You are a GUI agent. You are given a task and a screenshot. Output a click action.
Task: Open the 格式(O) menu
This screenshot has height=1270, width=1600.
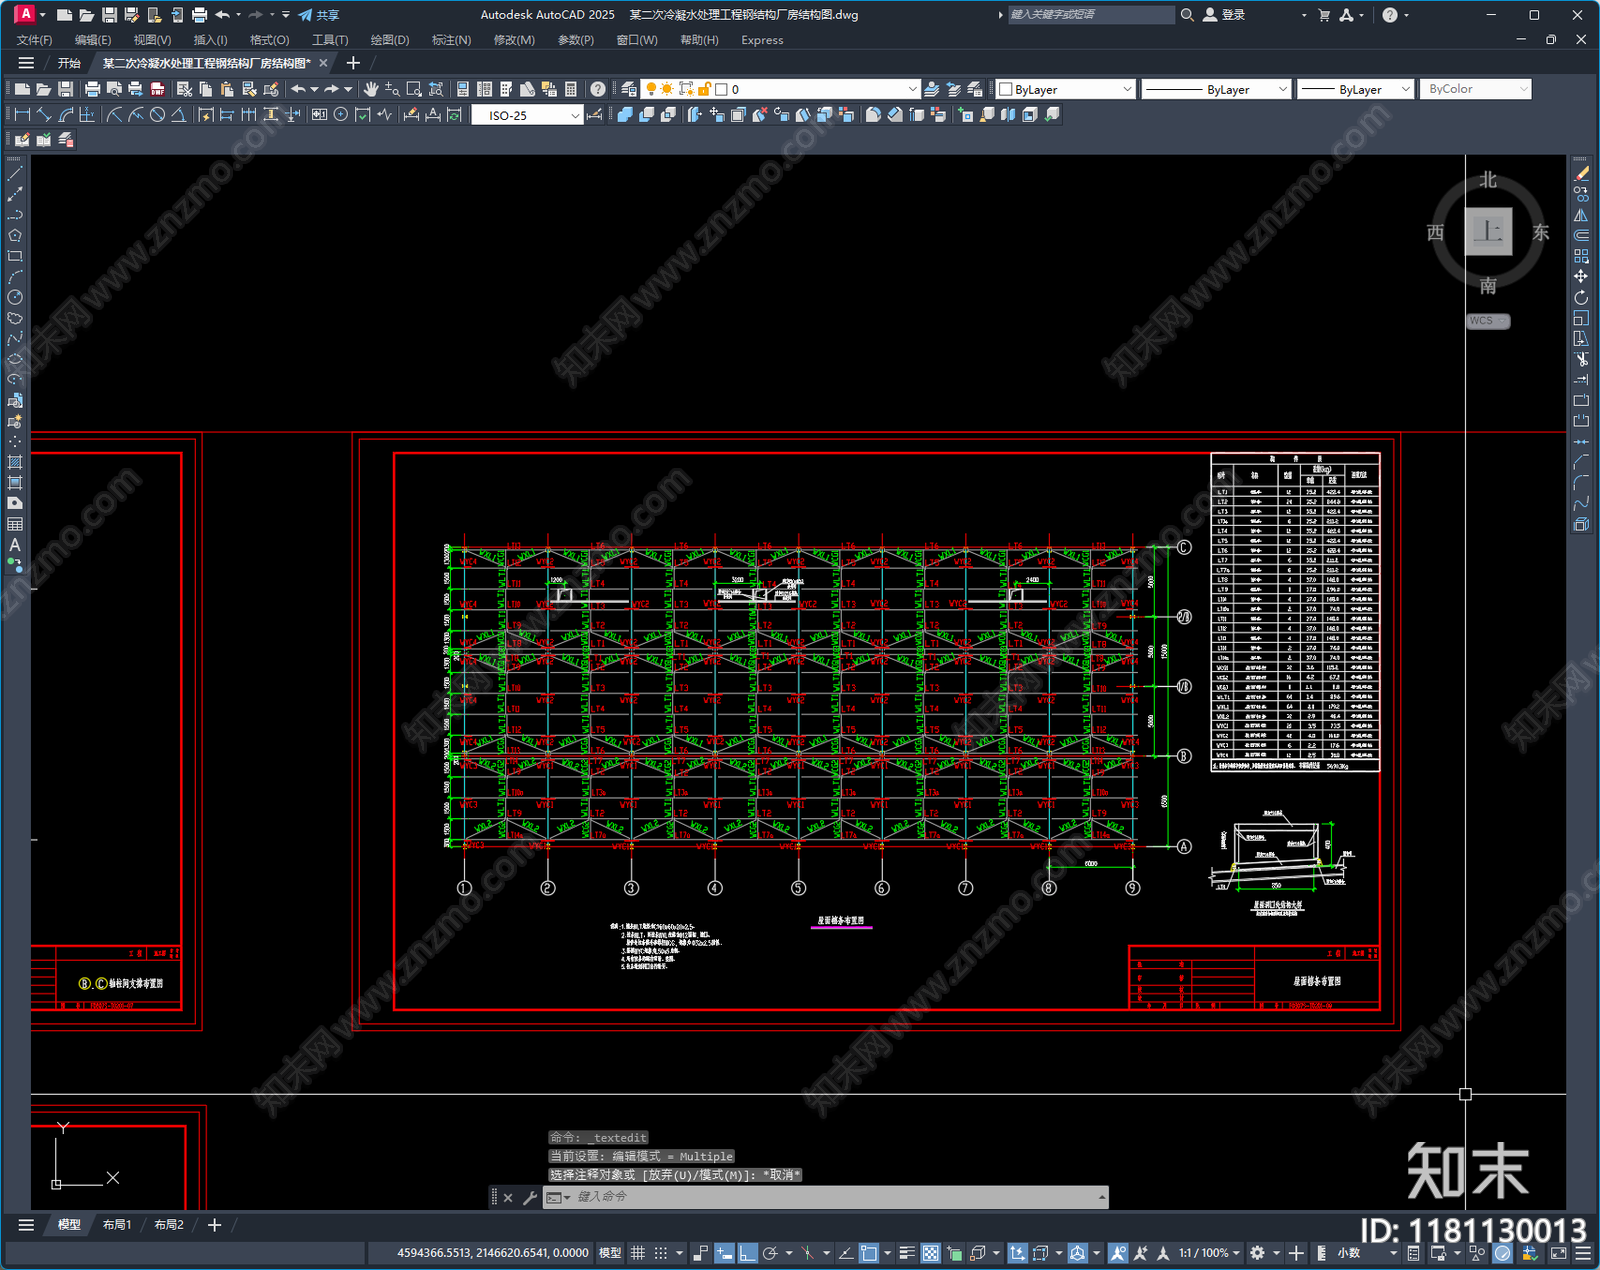[x=269, y=40]
